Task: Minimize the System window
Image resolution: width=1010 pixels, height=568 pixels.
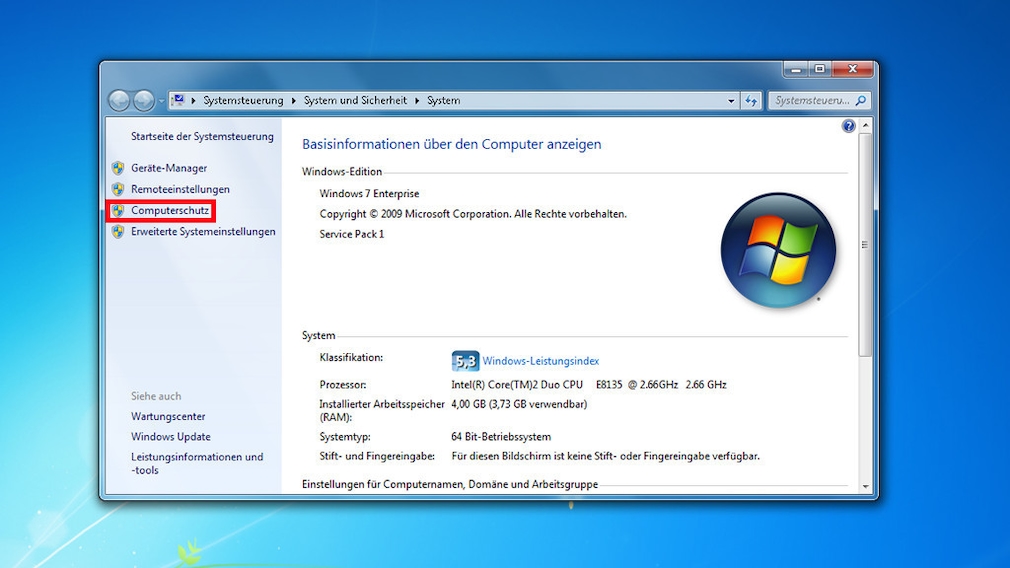Action: (x=796, y=69)
